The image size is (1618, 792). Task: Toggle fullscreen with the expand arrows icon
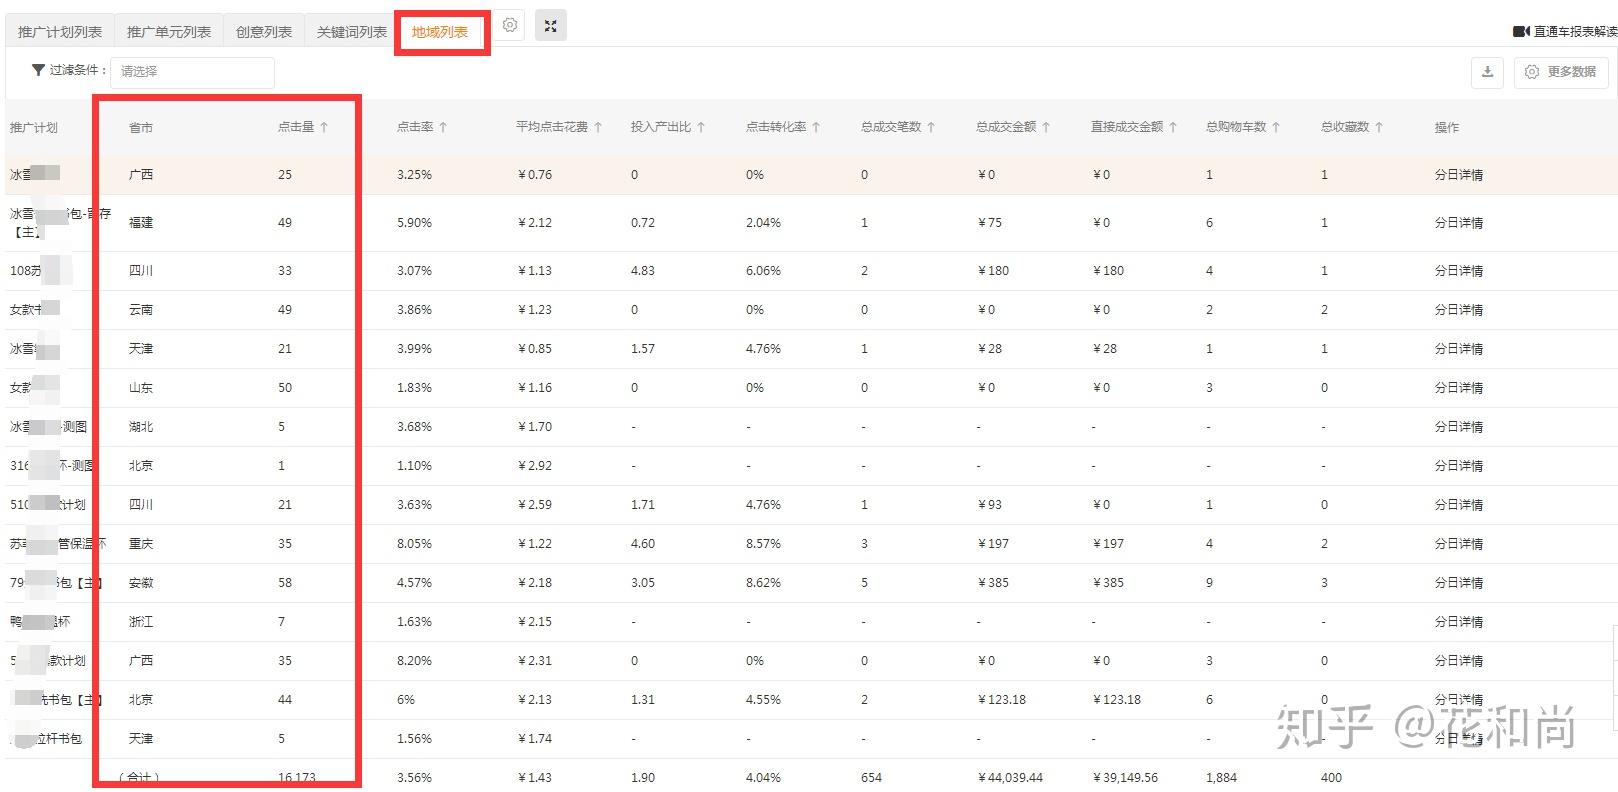[x=551, y=26]
